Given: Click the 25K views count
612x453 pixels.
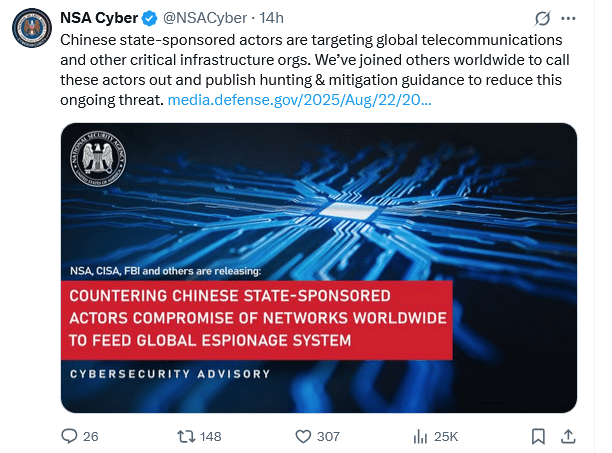Looking at the screenshot, I should [x=447, y=436].
